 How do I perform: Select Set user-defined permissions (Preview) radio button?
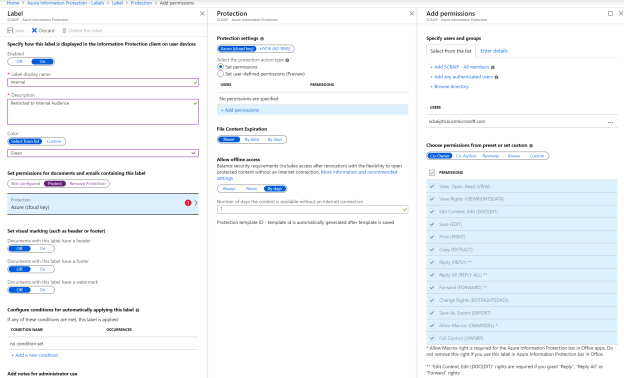[220, 74]
